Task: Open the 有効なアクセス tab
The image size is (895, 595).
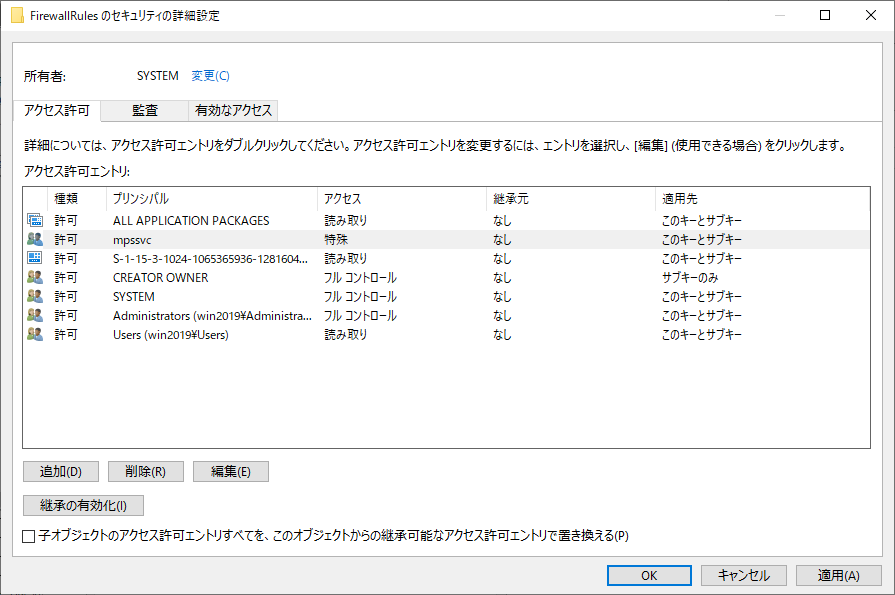Action: 233,110
